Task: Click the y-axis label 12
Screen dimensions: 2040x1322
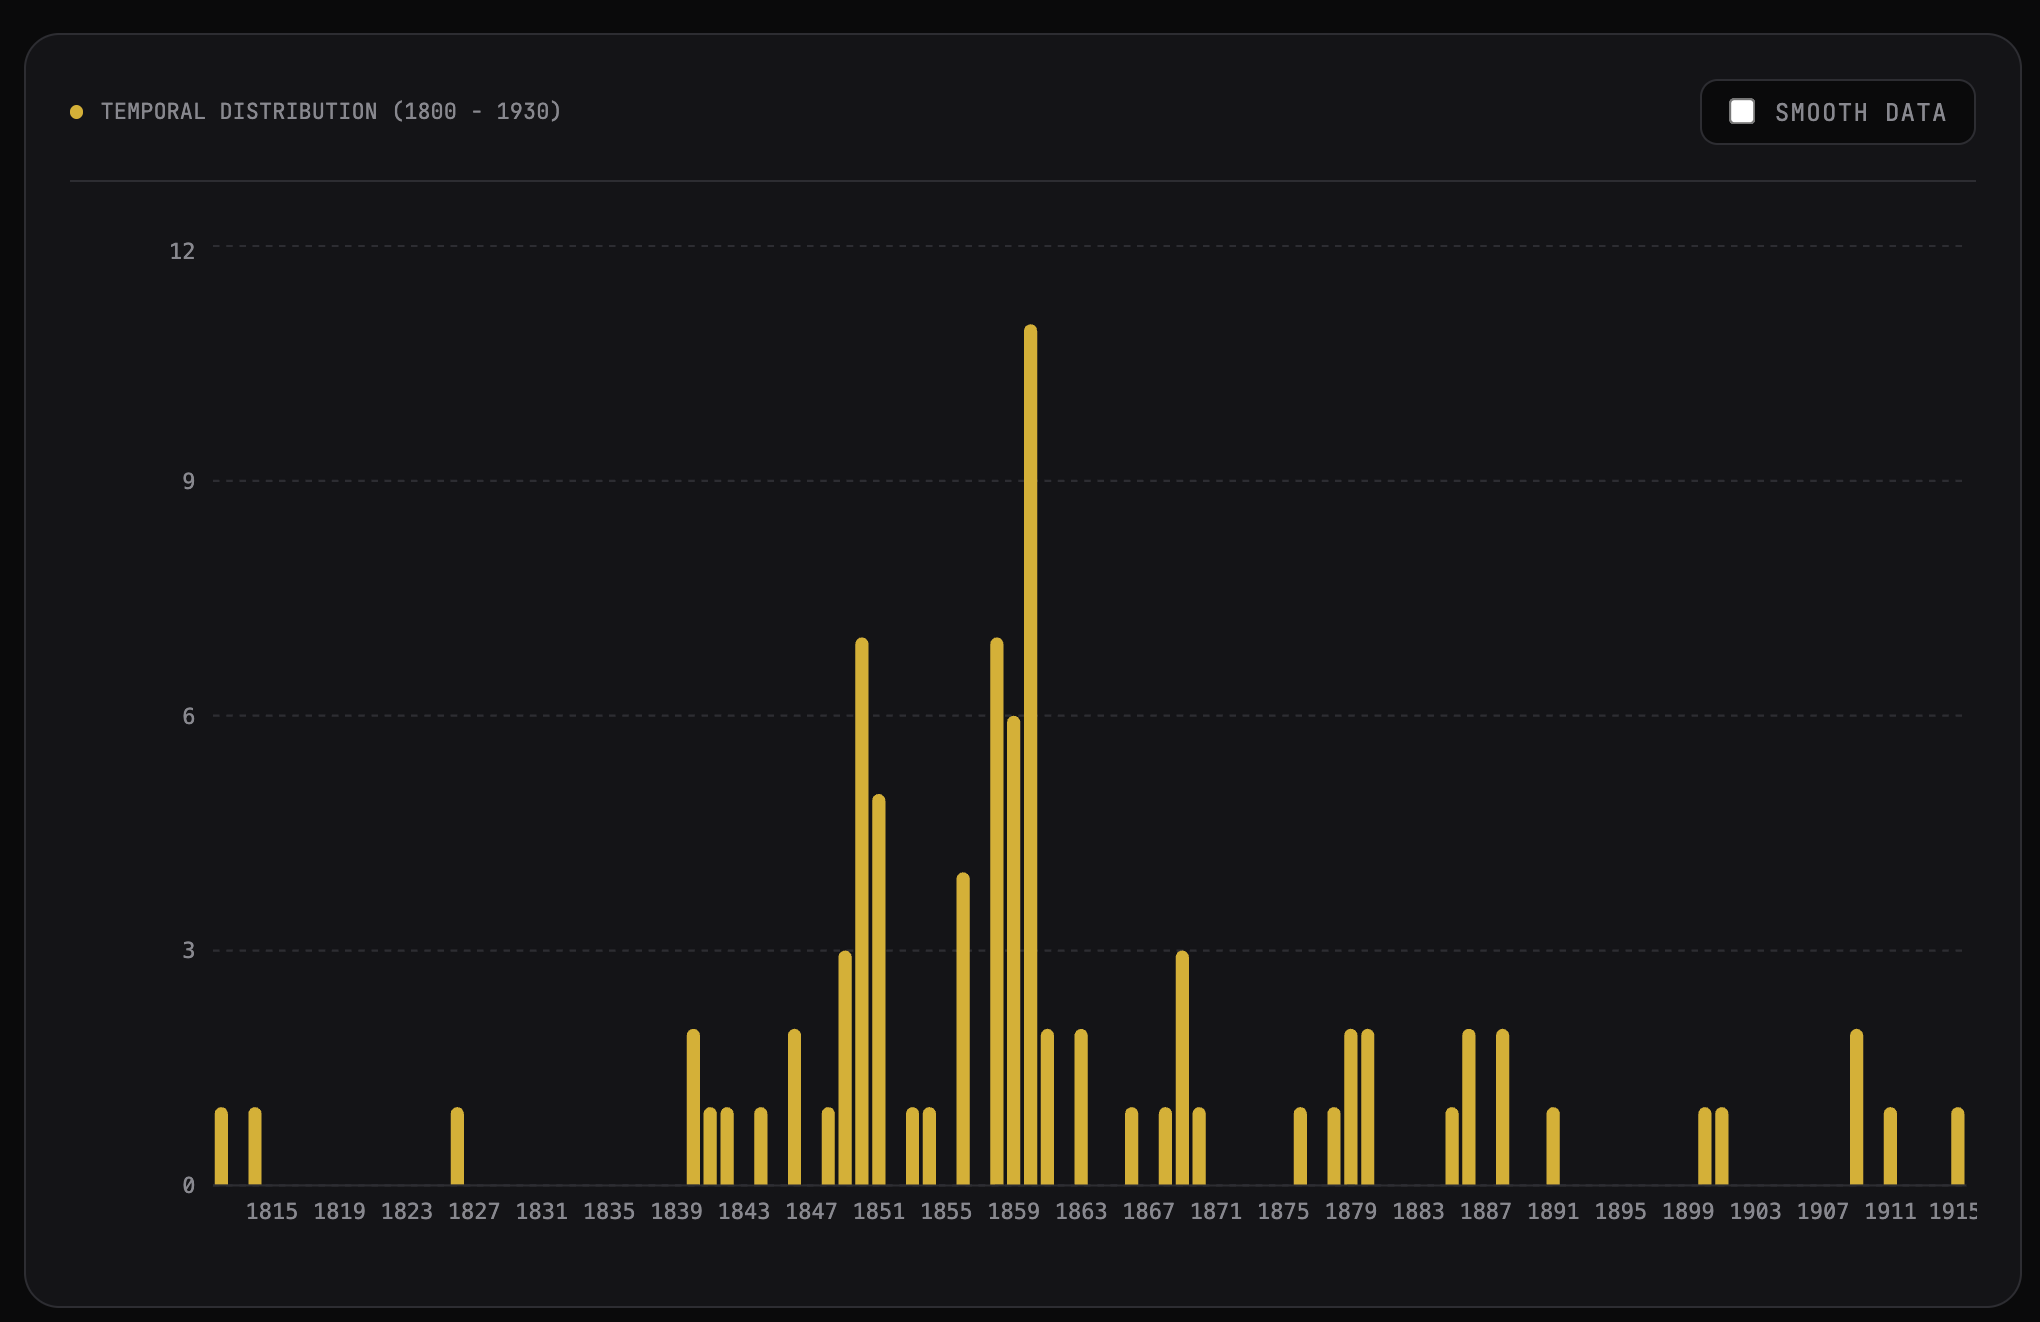Action: [182, 251]
